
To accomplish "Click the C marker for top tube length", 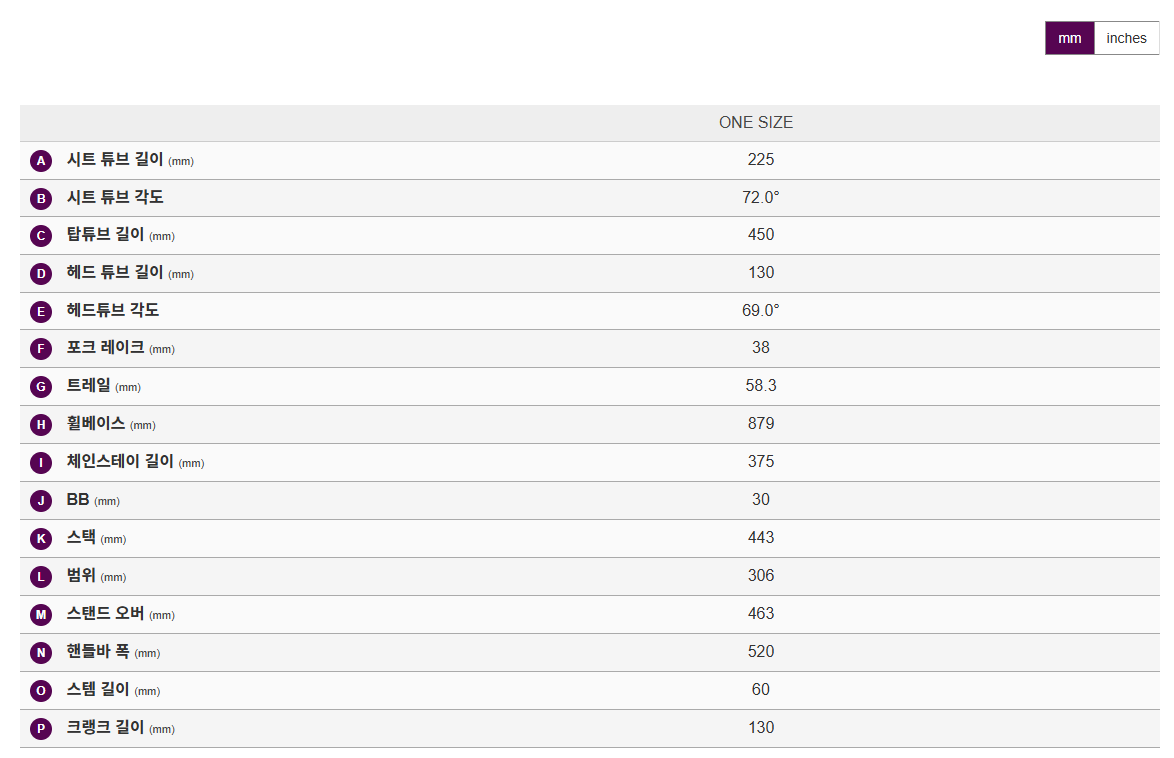I will (41, 236).
